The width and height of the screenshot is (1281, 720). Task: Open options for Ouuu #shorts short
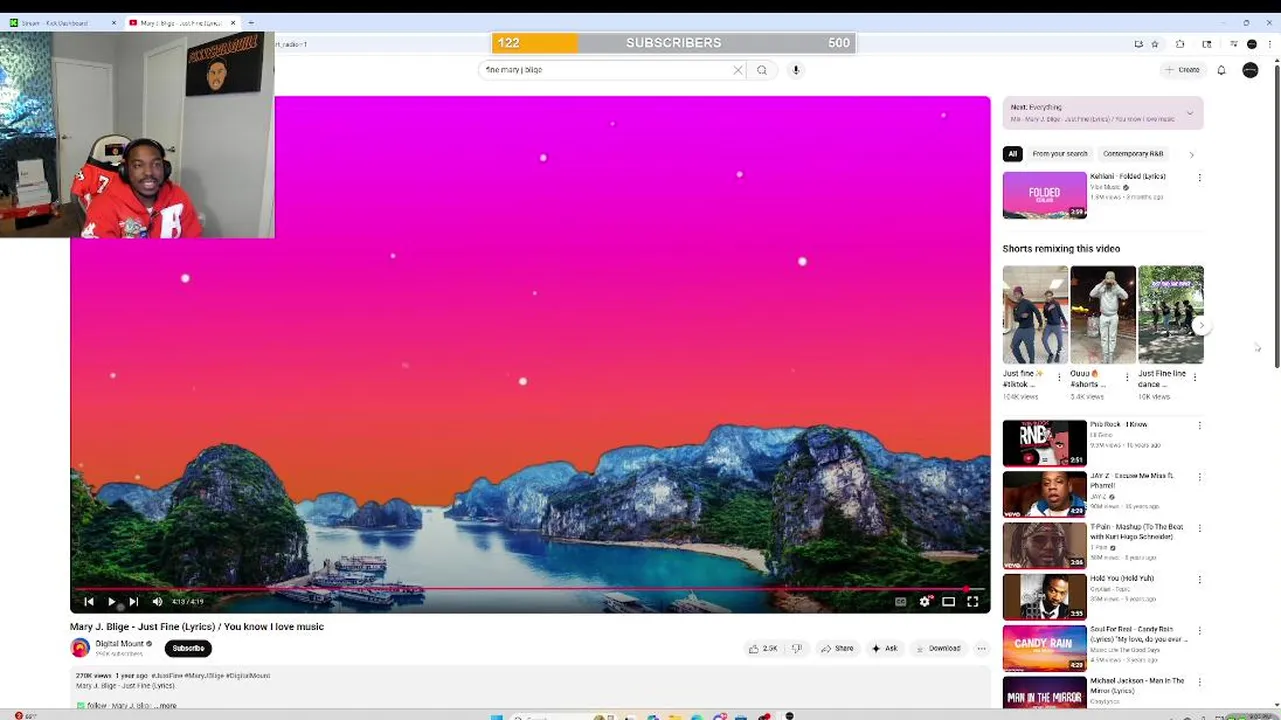[1127, 377]
